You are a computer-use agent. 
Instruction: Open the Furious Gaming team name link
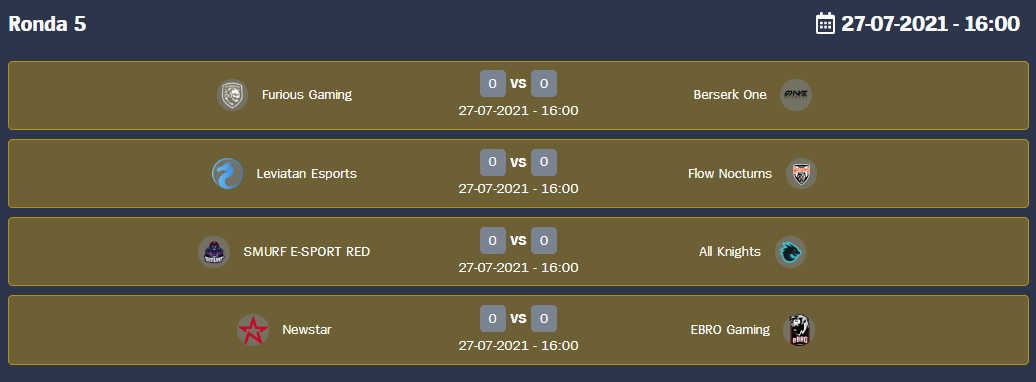307,95
